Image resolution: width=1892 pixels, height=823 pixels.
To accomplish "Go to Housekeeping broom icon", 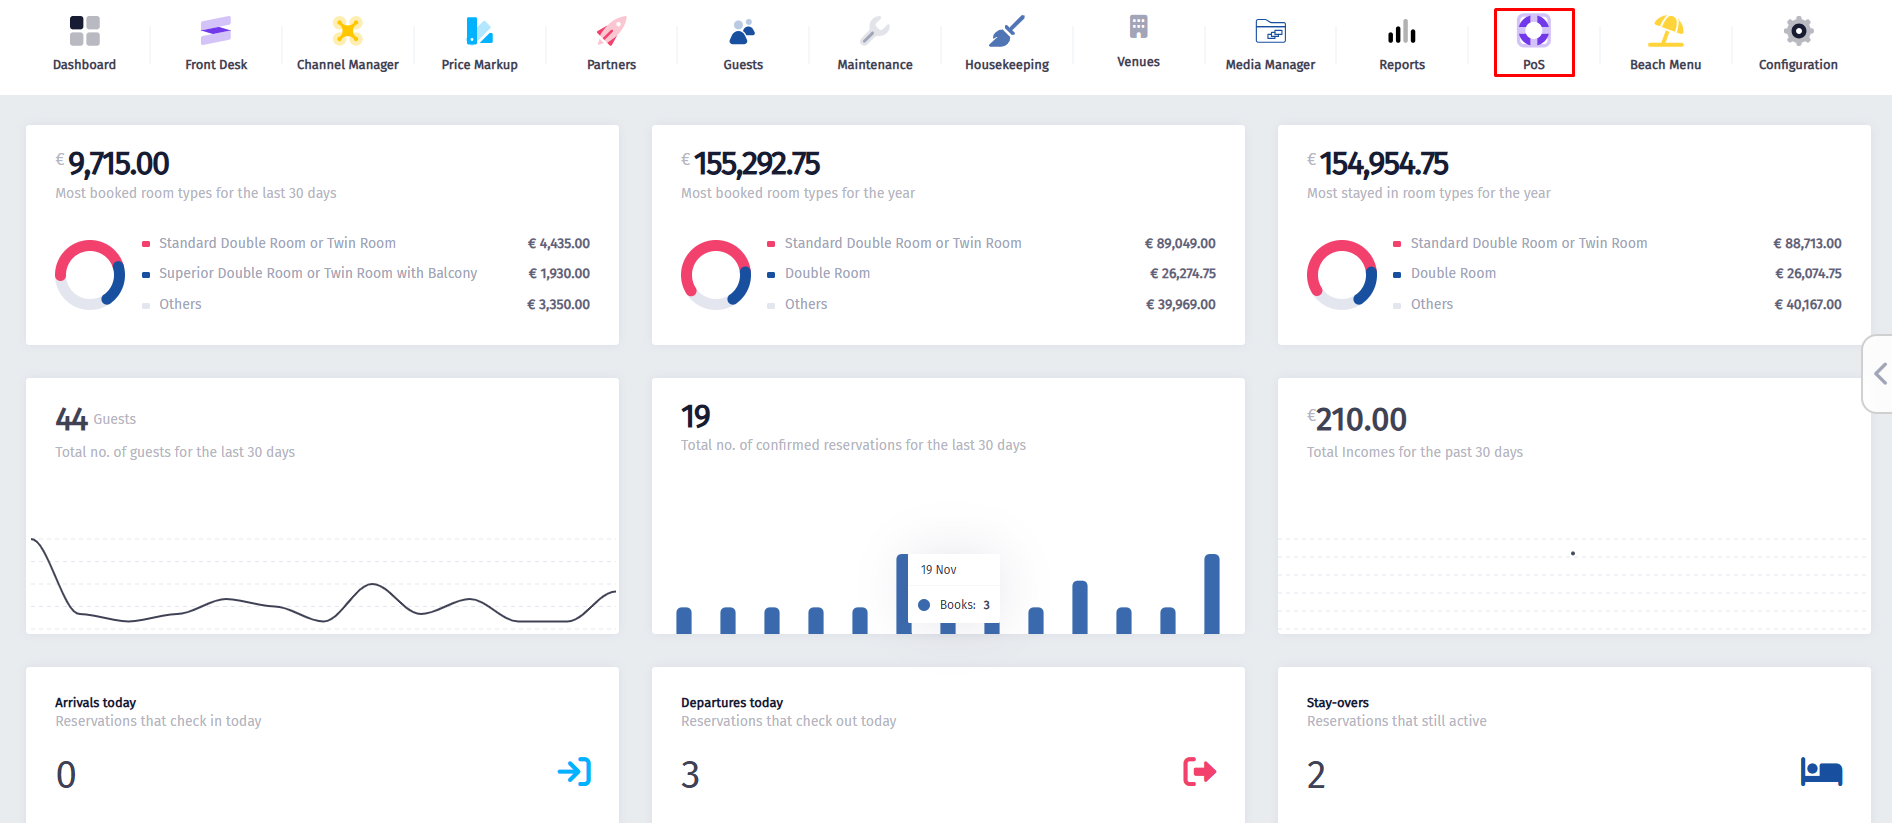I will point(1006,32).
